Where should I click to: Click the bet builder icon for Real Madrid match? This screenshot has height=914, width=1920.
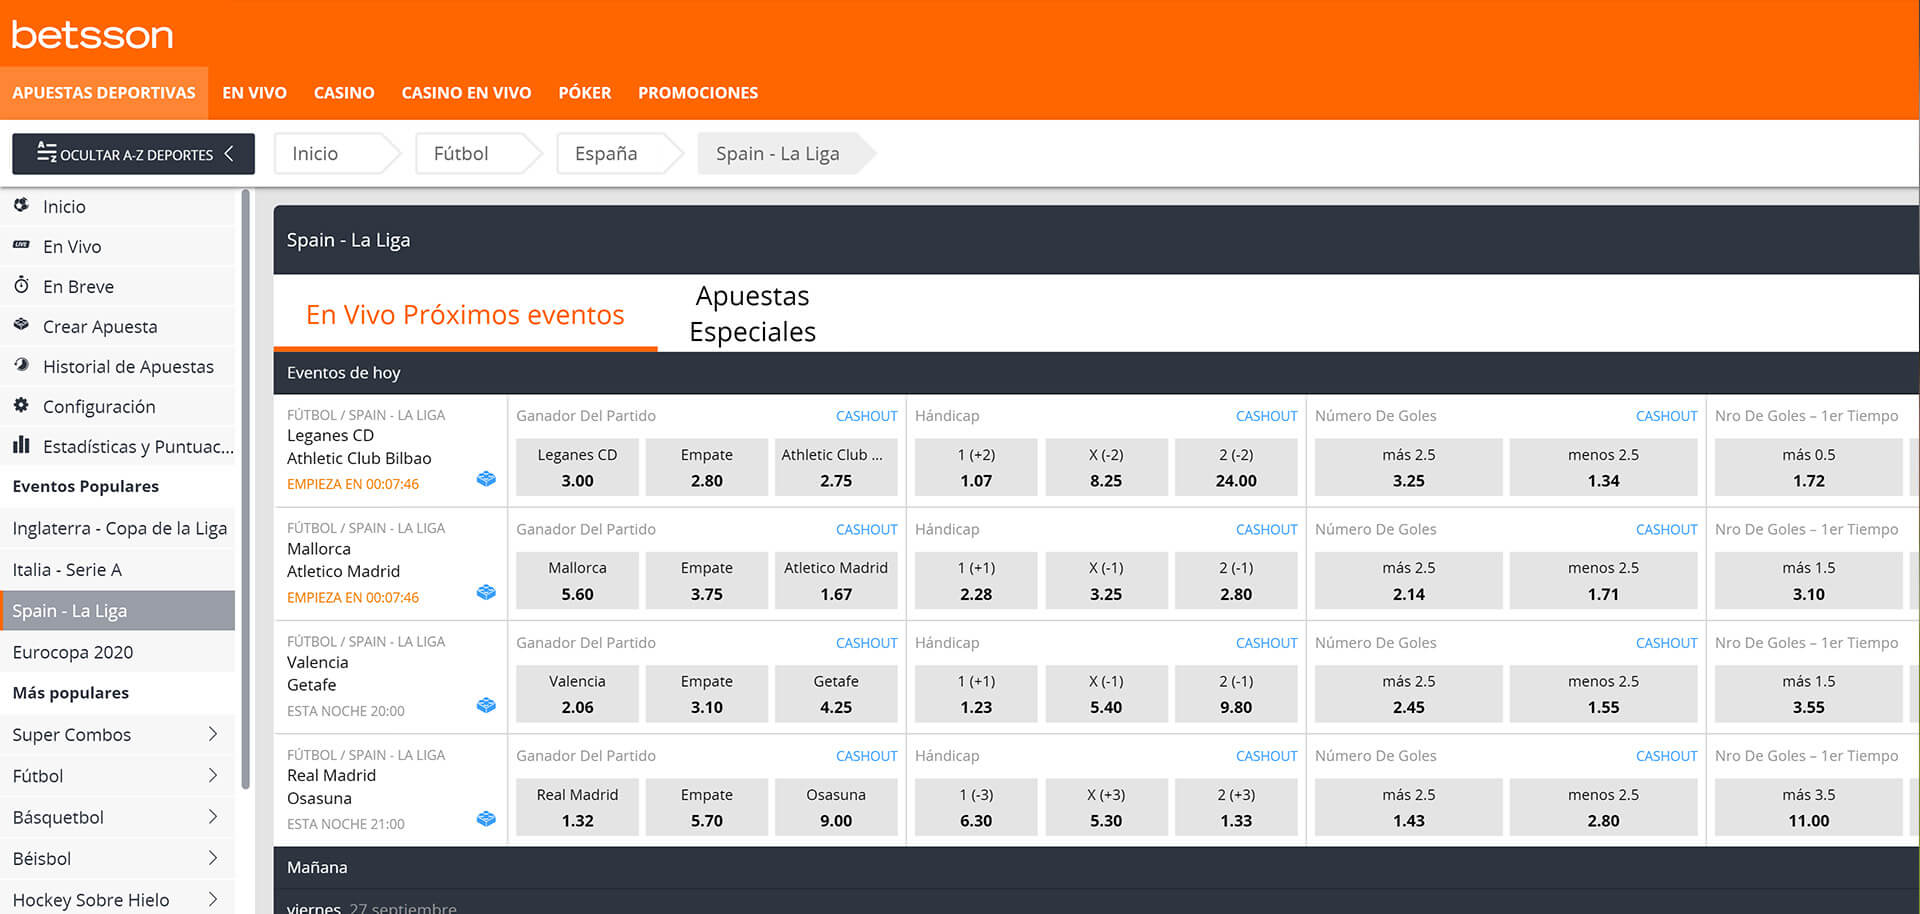pyautogui.click(x=486, y=818)
